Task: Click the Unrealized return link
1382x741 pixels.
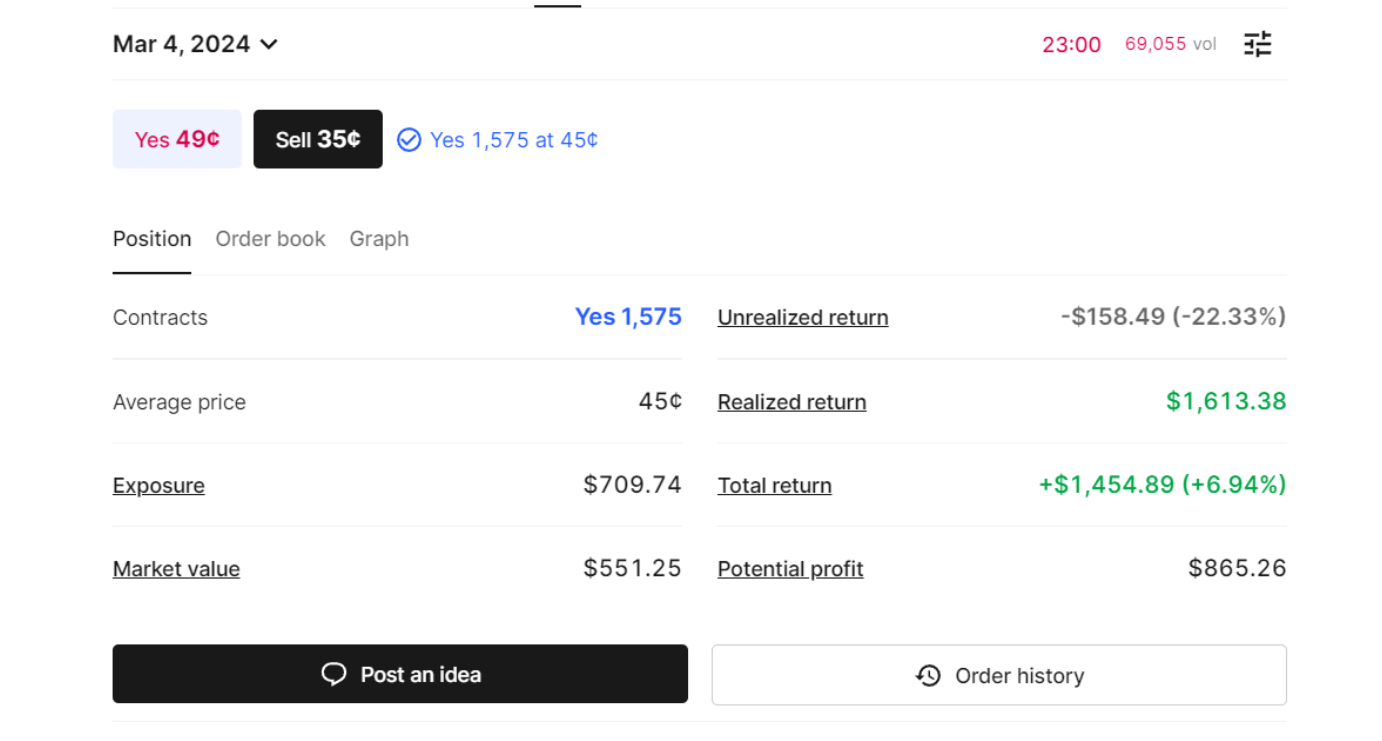Action: click(803, 318)
